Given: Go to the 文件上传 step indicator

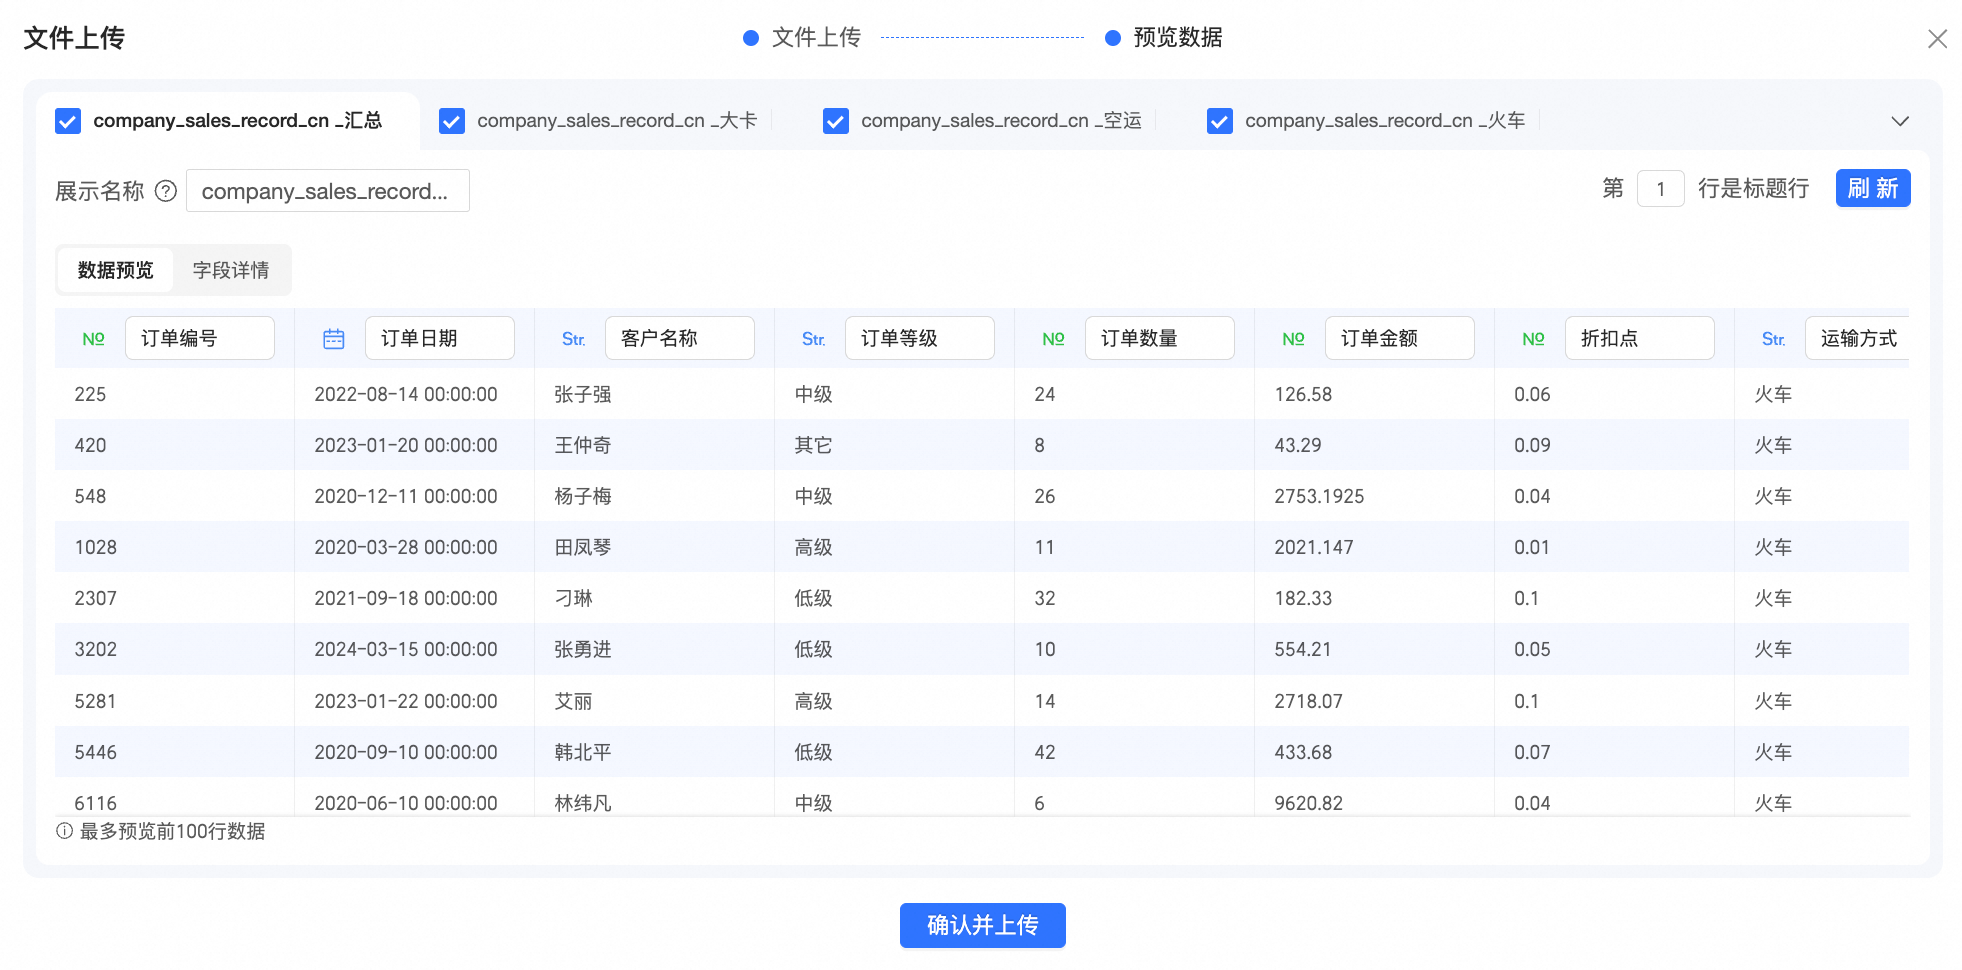Looking at the screenshot, I should tap(803, 38).
